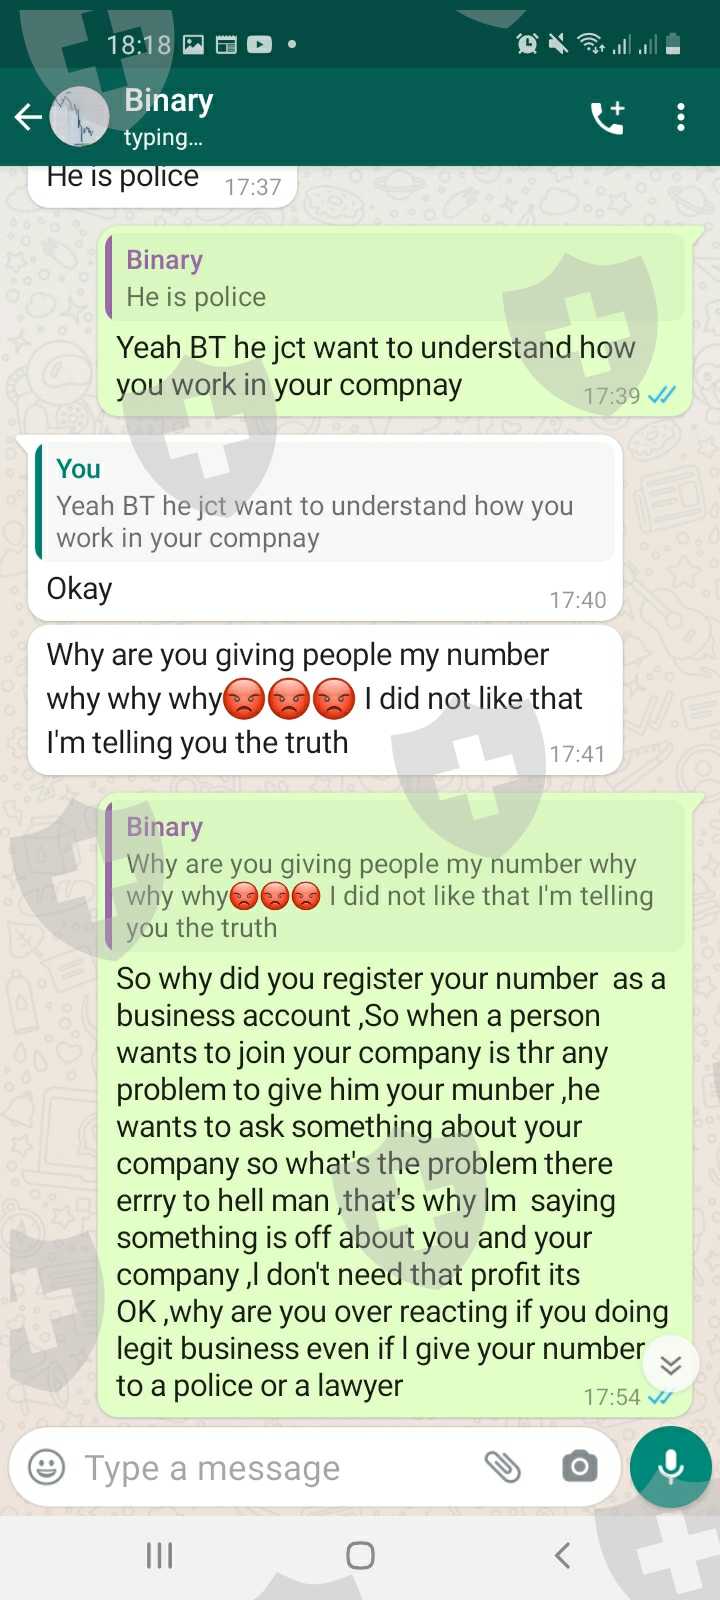This screenshot has width=720, height=1600.
Task: Tap the Binary contact name in header
Action: (168, 101)
